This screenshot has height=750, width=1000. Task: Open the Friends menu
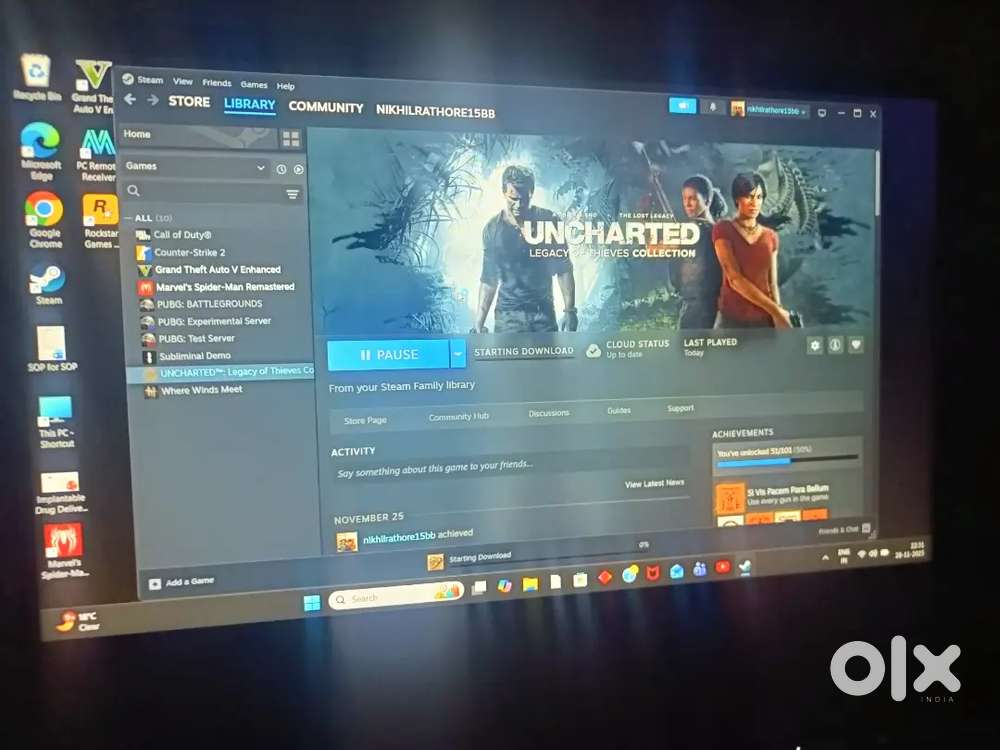[x=216, y=83]
